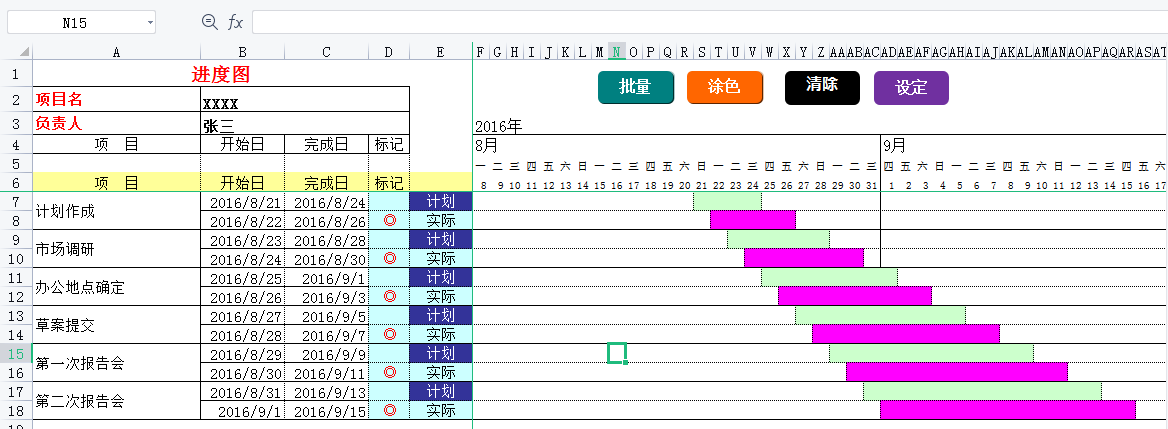Image resolution: width=1168 pixels, height=429 pixels.
Task: Click the fx insert function icon
Action: click(235, 22)
